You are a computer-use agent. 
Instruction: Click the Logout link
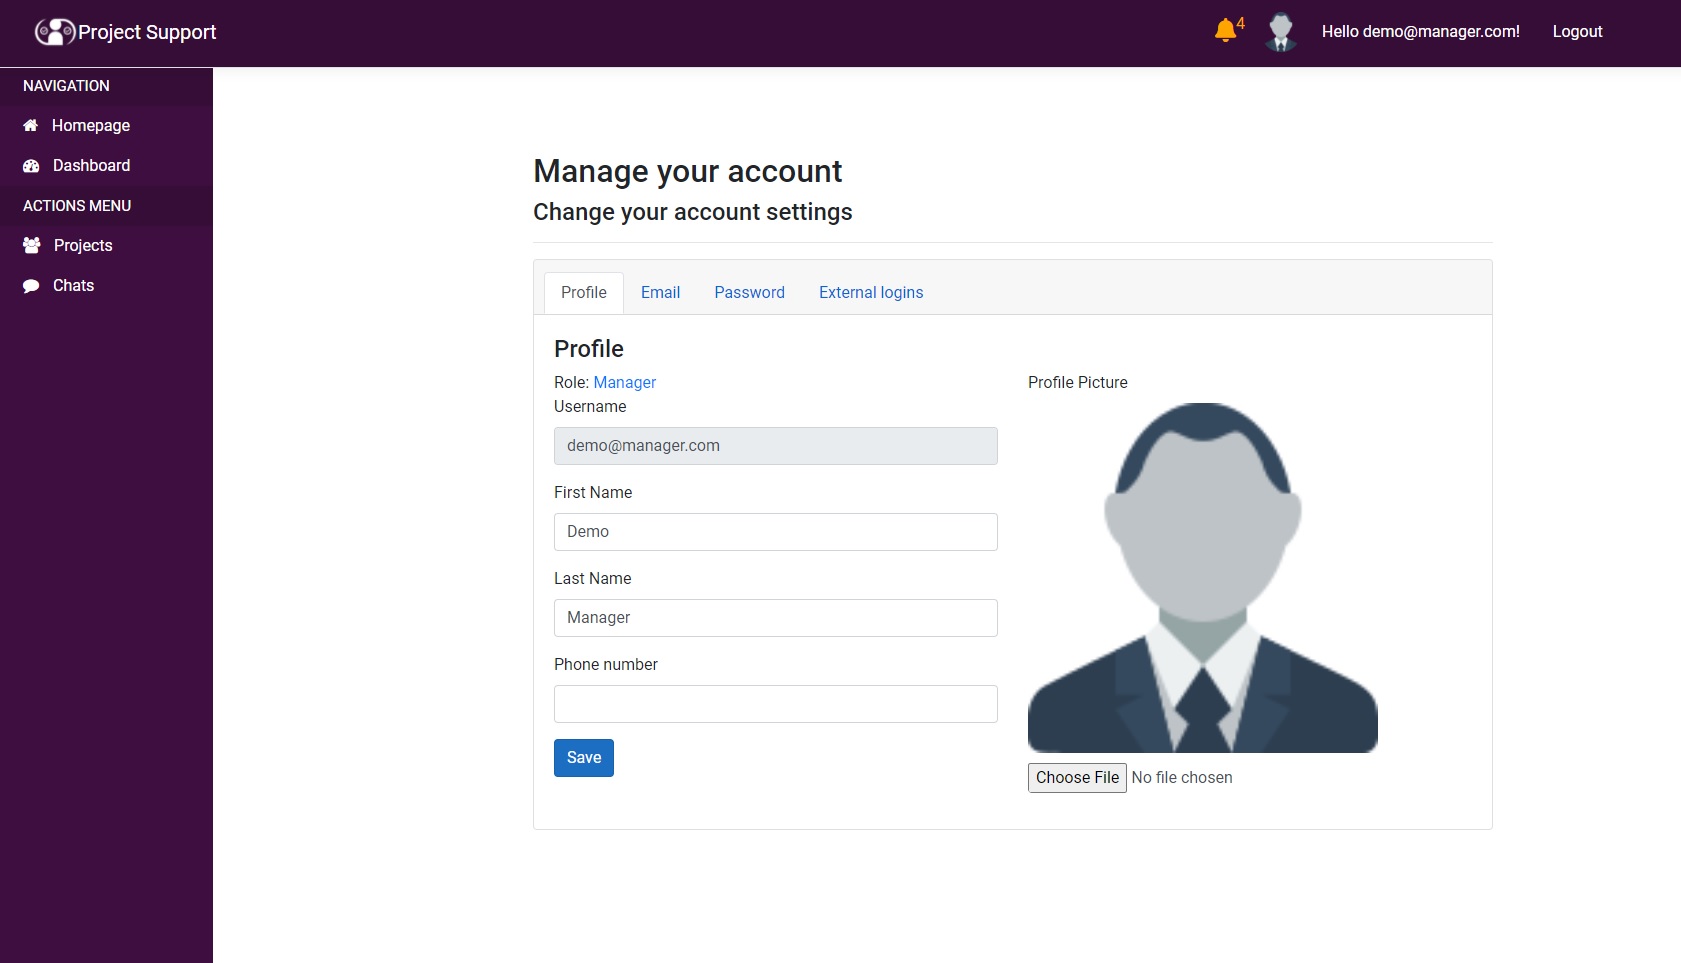(1577, 32)
